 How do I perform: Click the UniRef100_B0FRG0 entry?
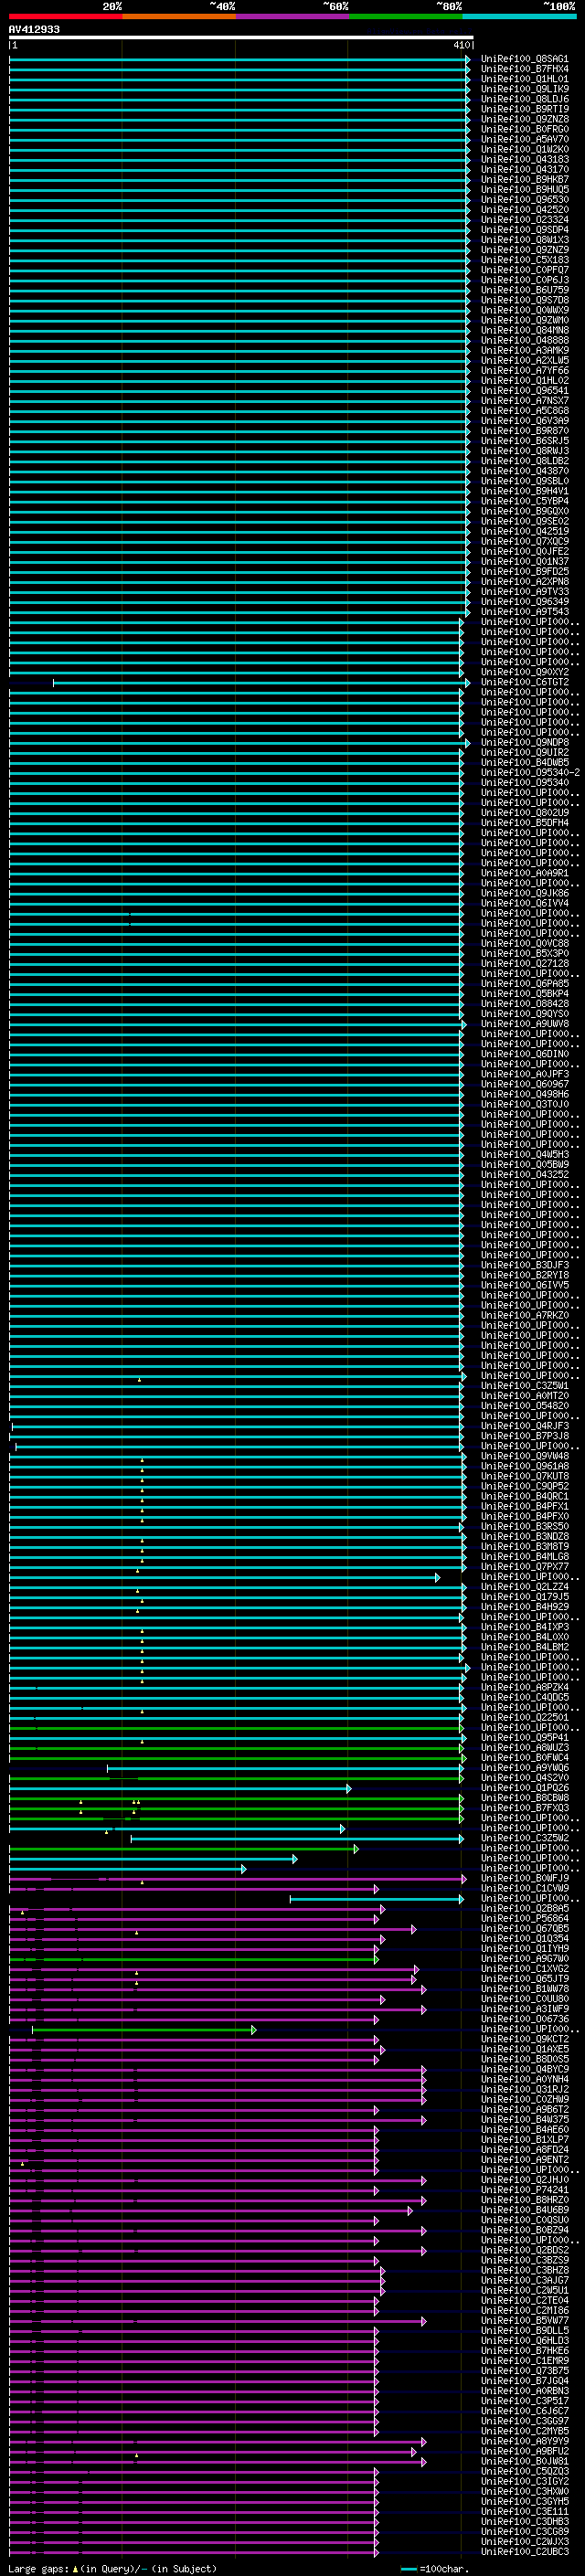[x=525, y=129]
